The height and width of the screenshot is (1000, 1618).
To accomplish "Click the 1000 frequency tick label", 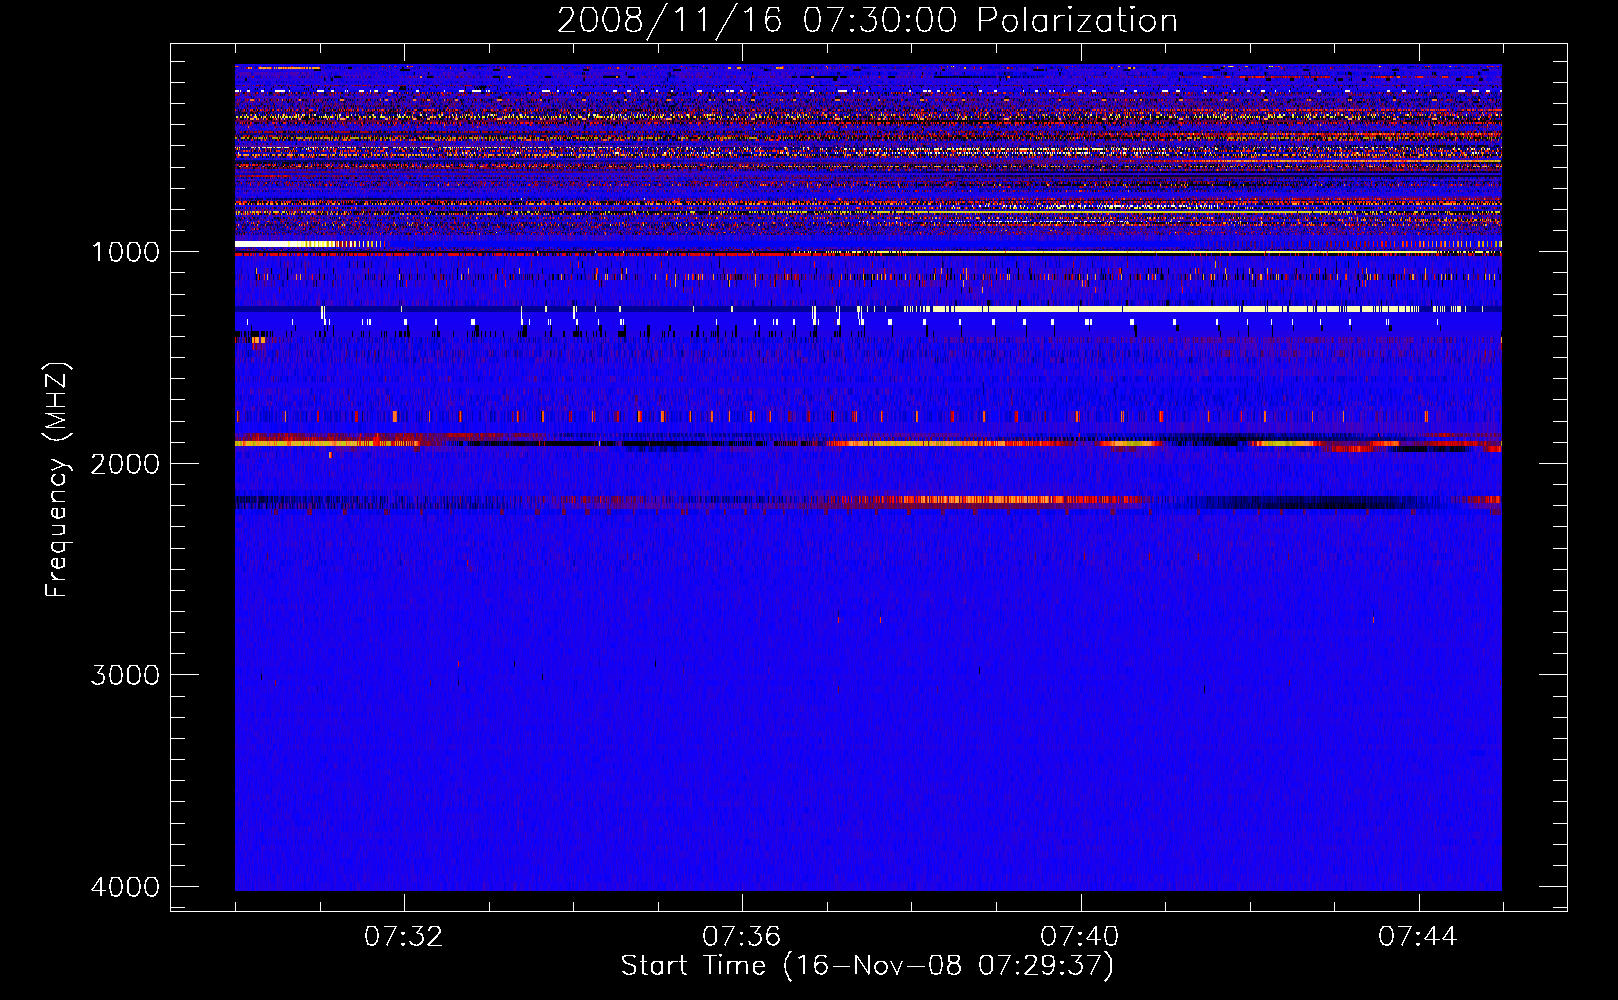I will point(125,251).
